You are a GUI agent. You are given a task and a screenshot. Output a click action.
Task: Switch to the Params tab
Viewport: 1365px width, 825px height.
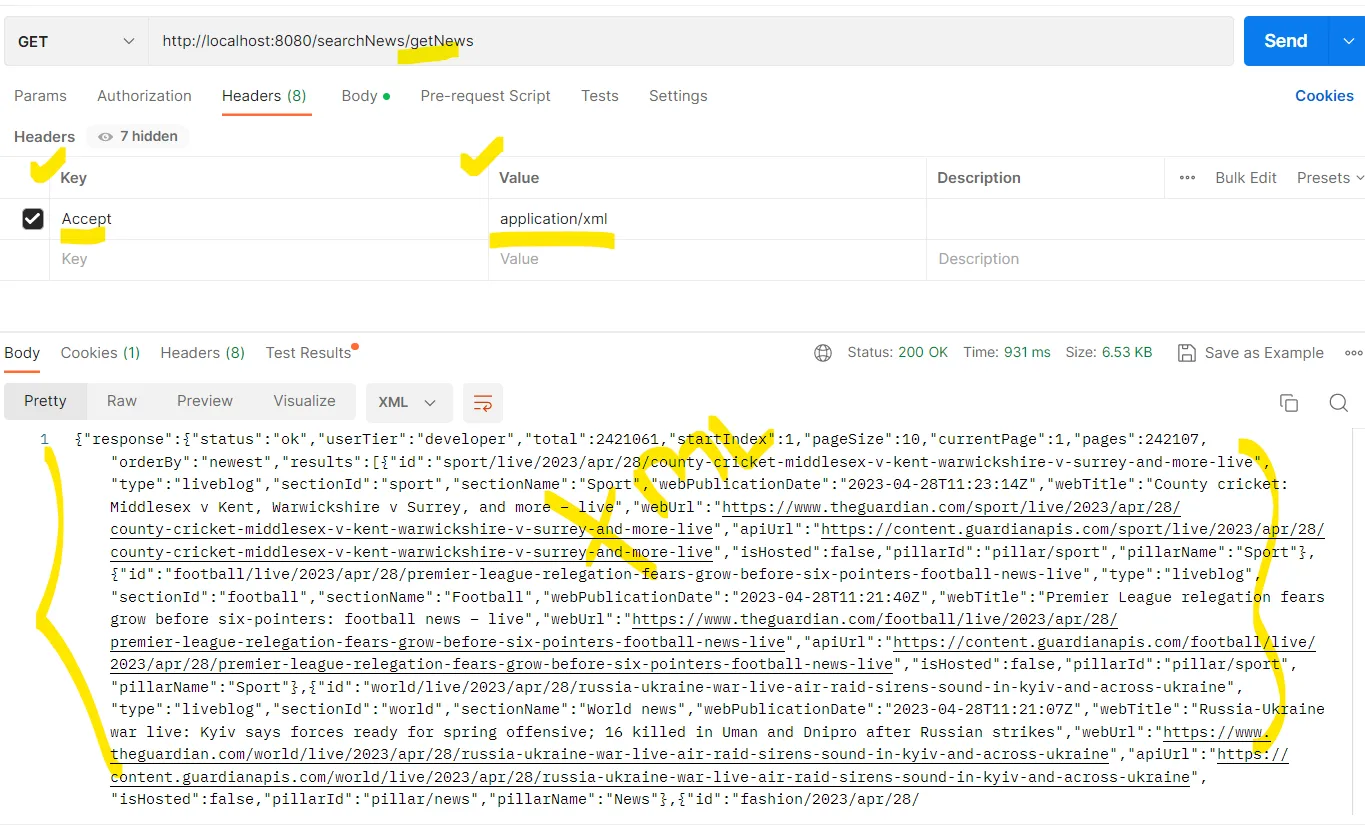point(40,96)
